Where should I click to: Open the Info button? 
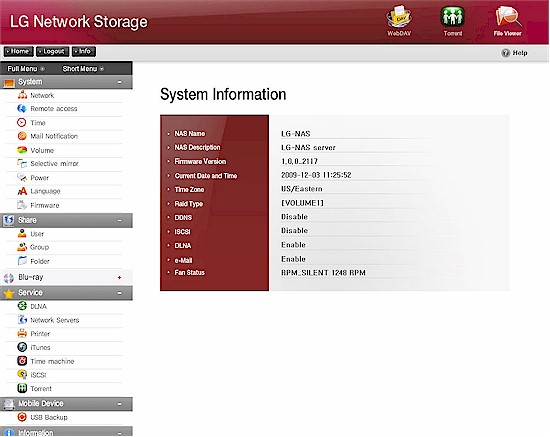84,52
